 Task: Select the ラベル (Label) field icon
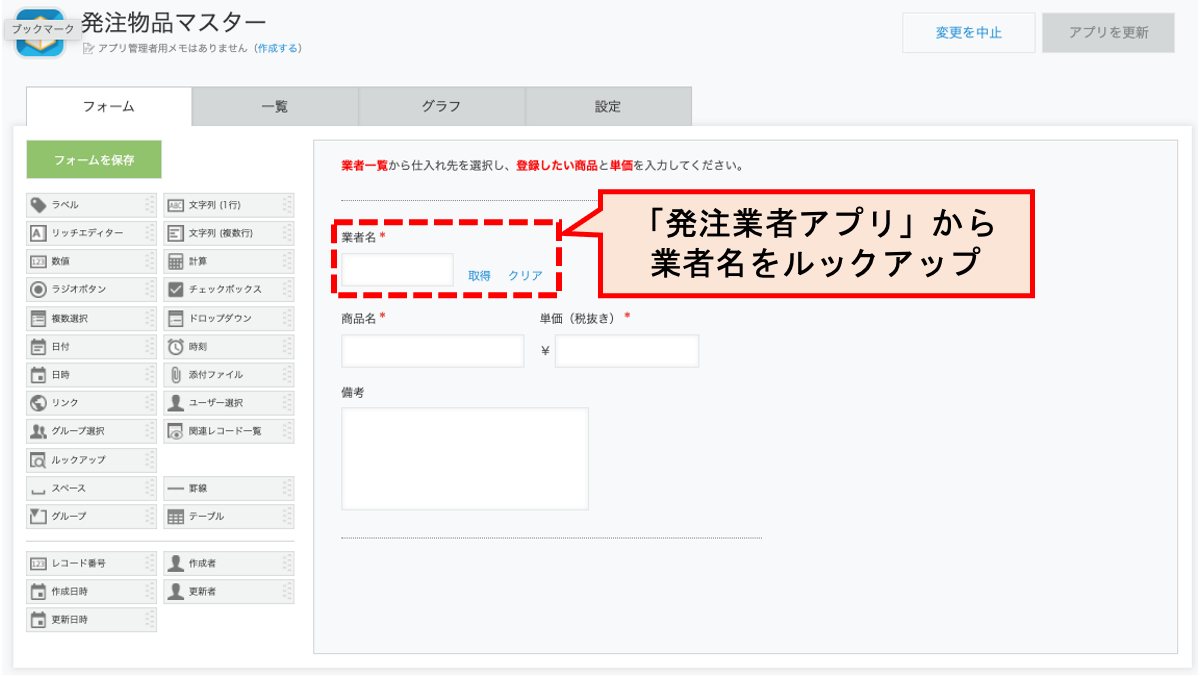(38, 205)
